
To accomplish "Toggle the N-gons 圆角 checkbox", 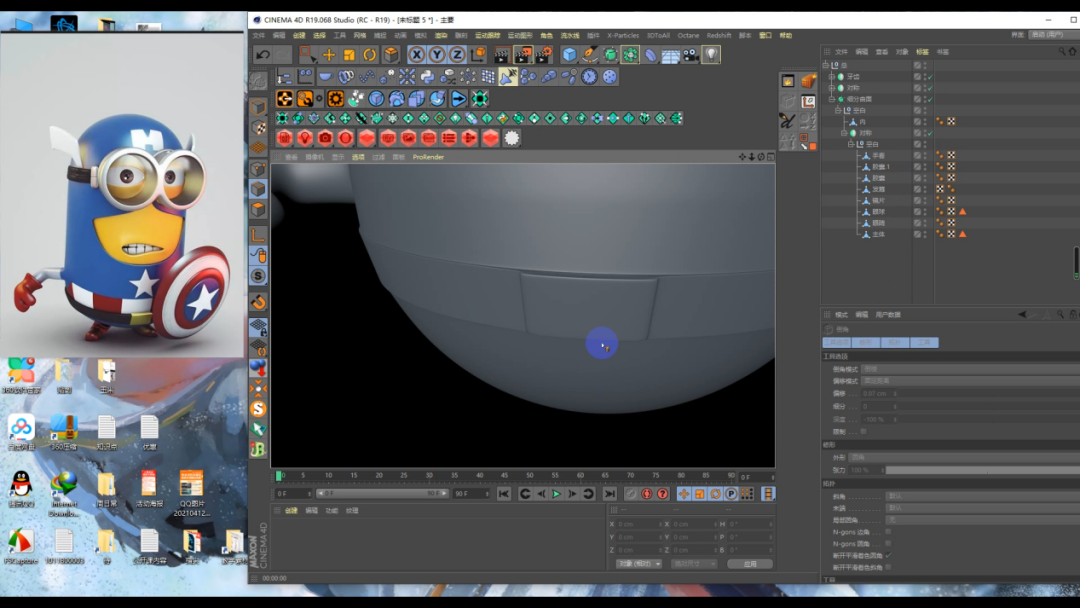I will (889, 543).
